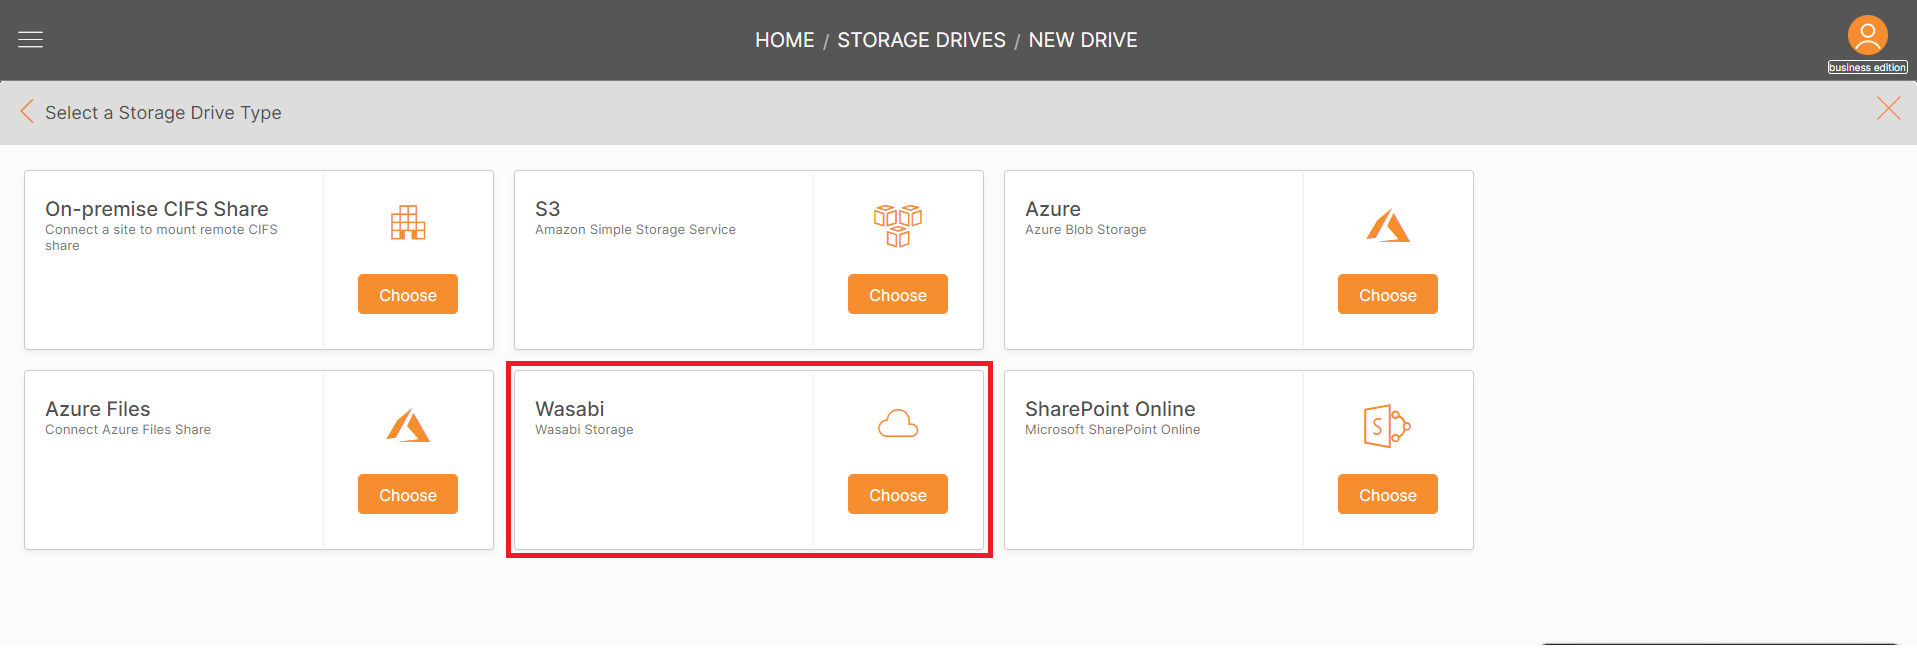
Task: Click 'Connect Azure Files Share' description
Action: point(128,430)
